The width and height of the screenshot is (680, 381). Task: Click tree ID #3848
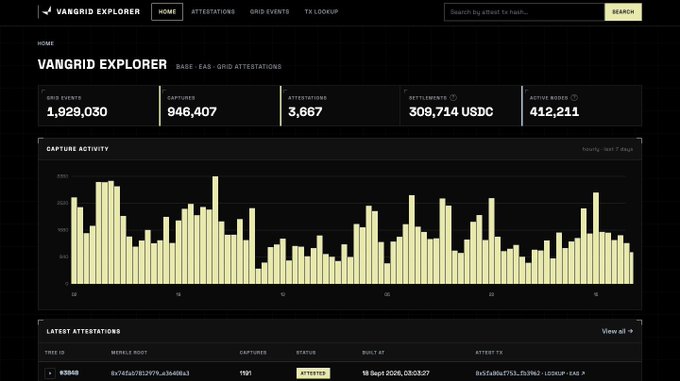tap(69, 373)
